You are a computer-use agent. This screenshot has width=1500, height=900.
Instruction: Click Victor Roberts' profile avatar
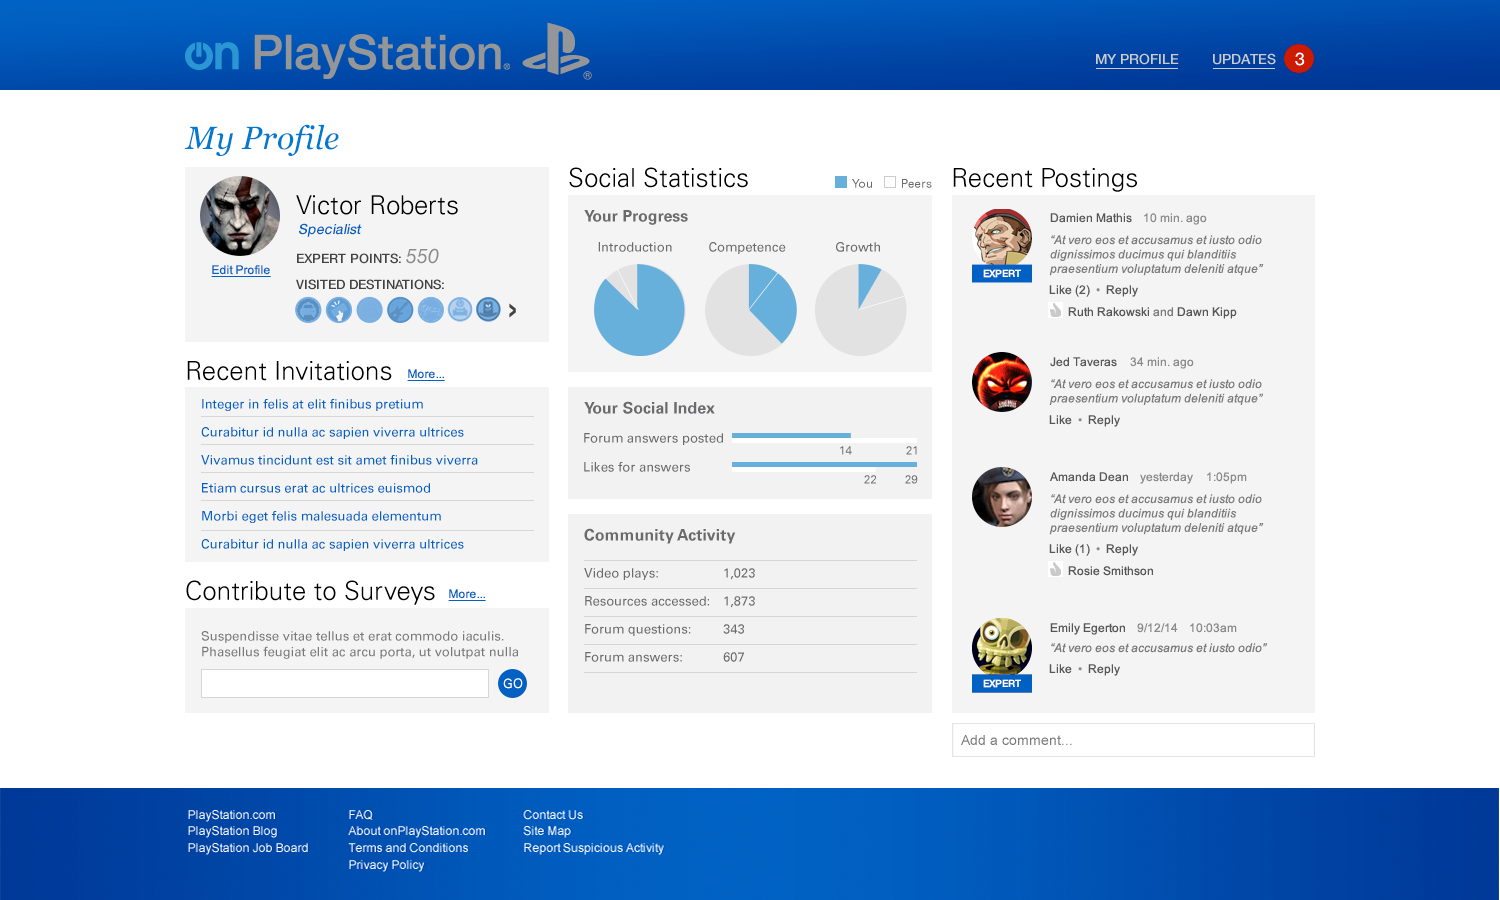(x=240, y=216)
